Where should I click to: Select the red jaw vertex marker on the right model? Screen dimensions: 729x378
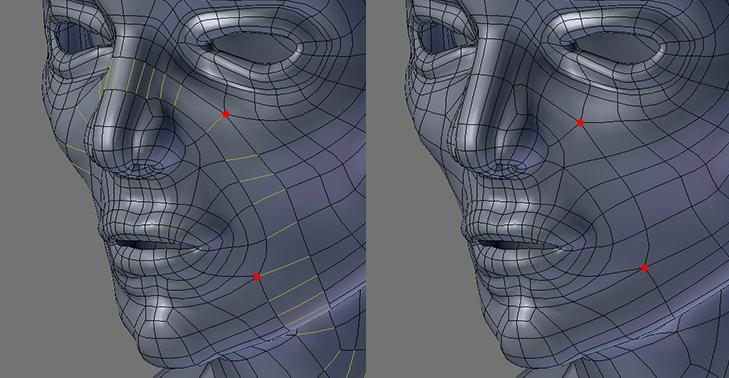click(645, 268)
